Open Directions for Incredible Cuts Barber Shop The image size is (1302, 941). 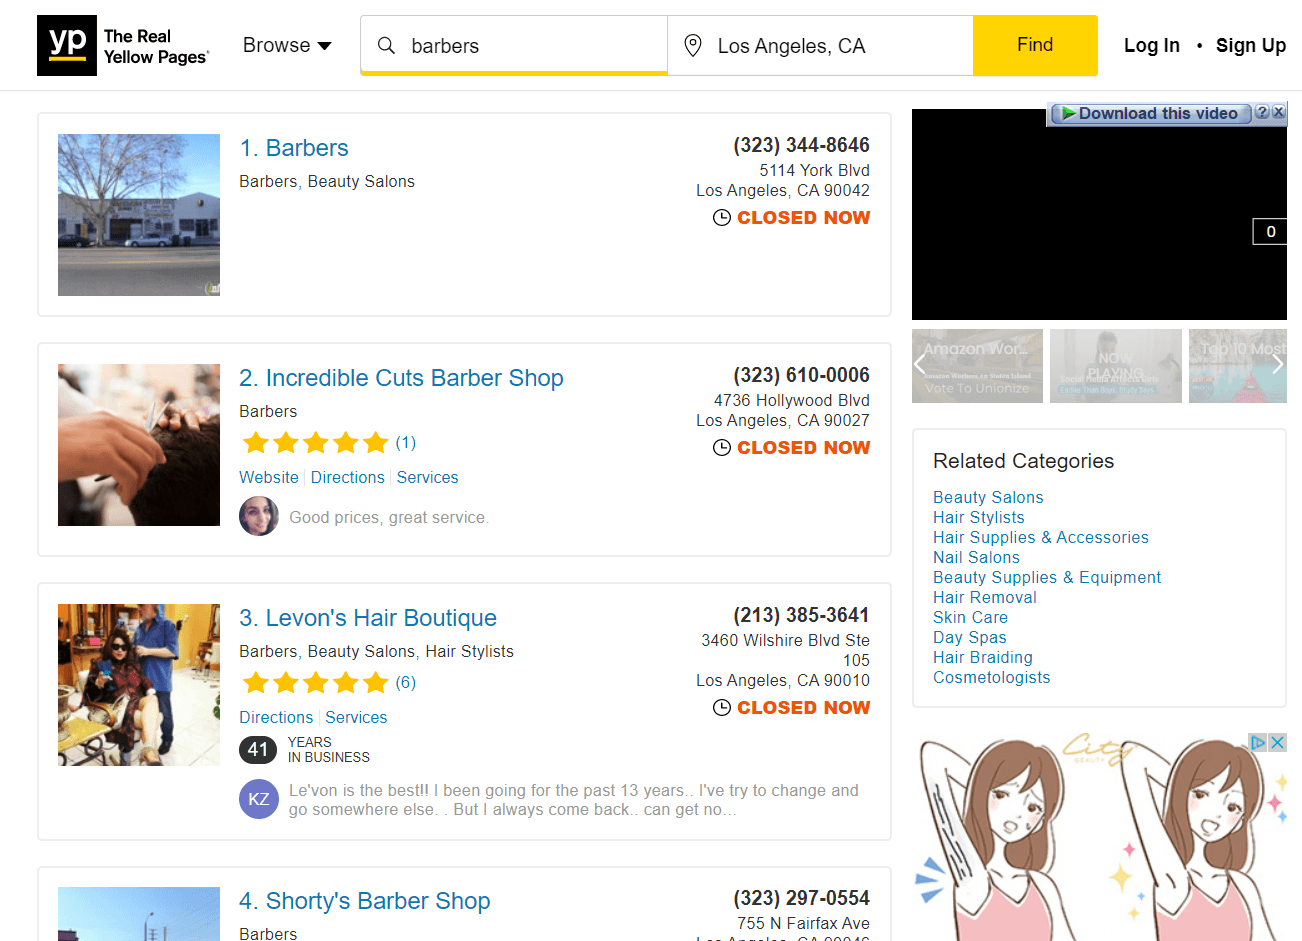[x=348, y=478]
